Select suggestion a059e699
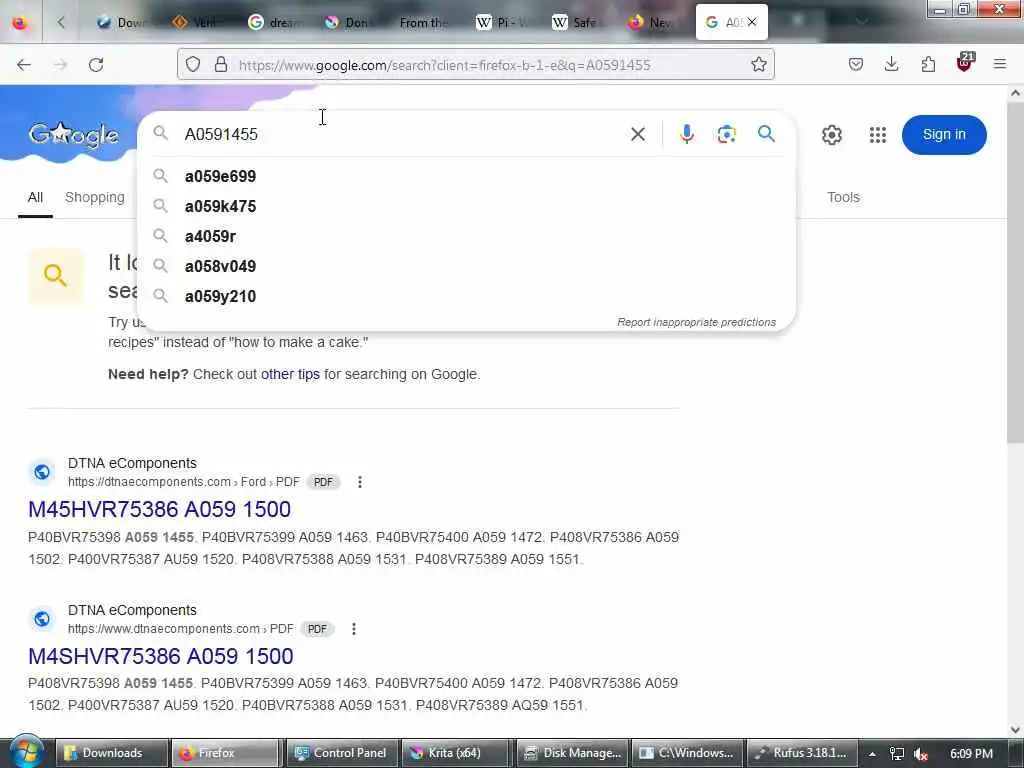The width and height of the screenshot is (1024, 768). [466, 176]
